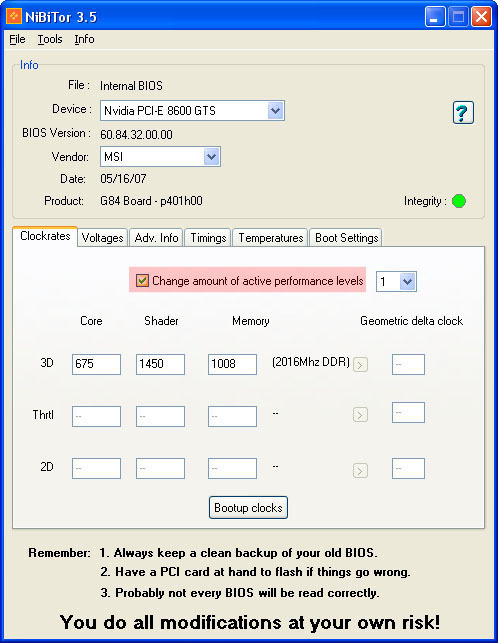Click the arrow button in the 2D row
498x643 pixels.
pyautogui.click(x=360, y=470)
